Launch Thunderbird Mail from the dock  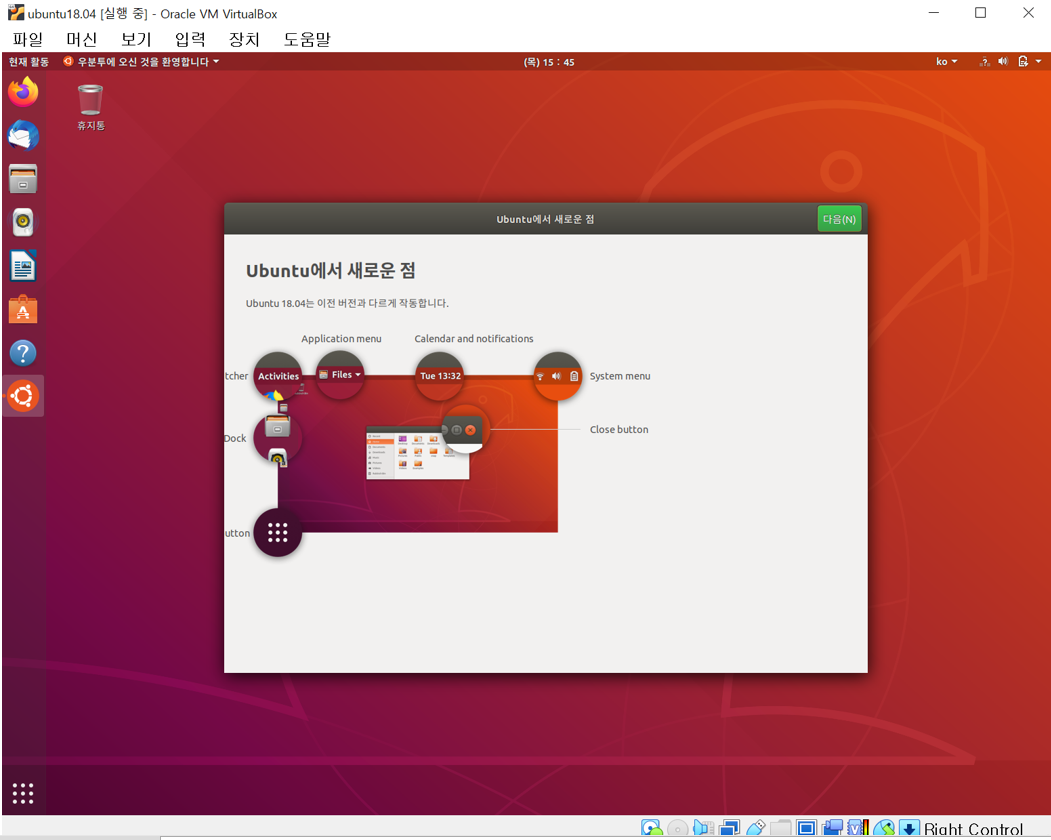pos(23,135)
